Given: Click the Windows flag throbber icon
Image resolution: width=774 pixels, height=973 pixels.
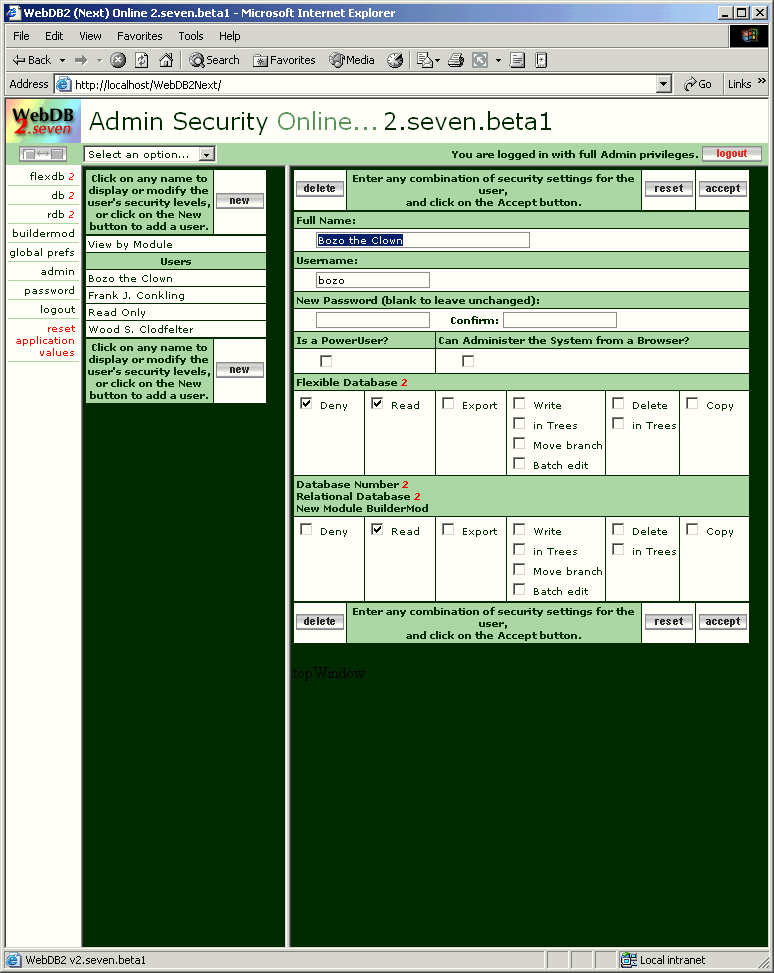Looking at the screenshot, I should [x=749, y=36].
